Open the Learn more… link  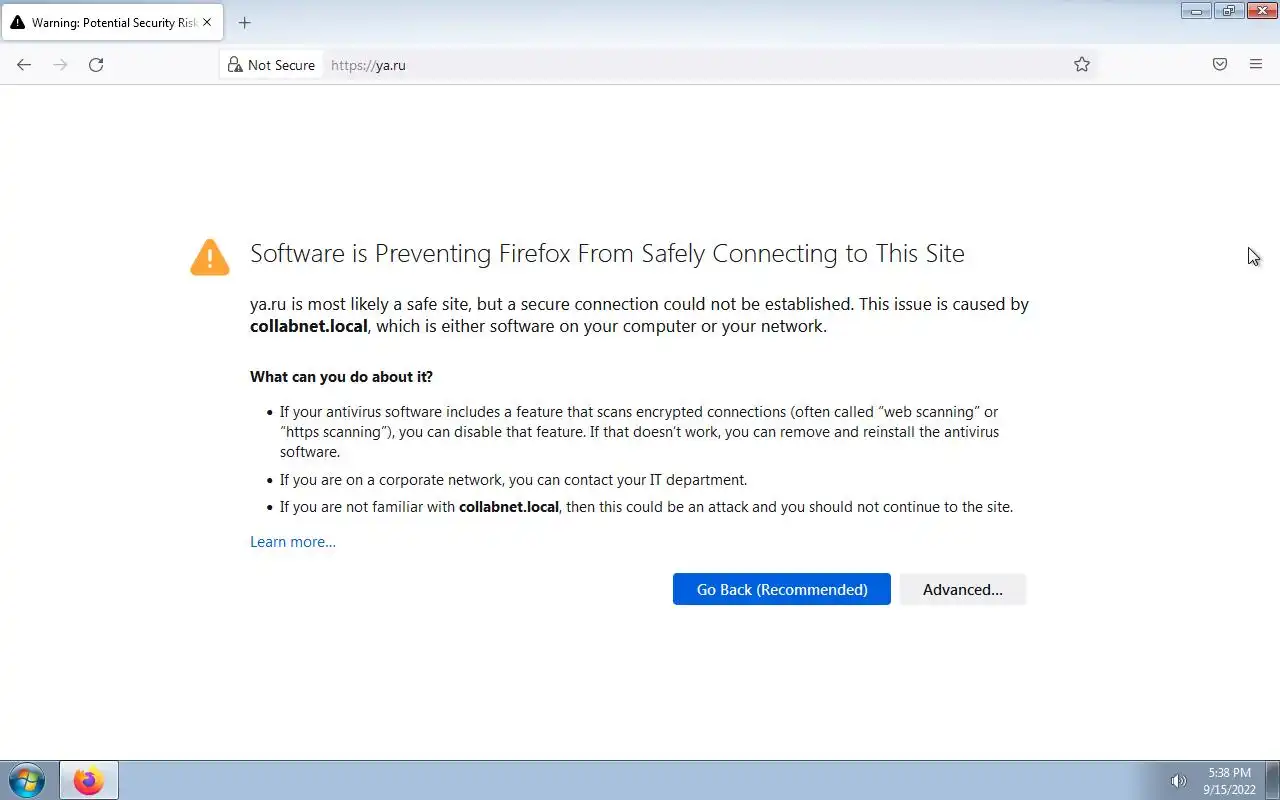coord(292,542)
